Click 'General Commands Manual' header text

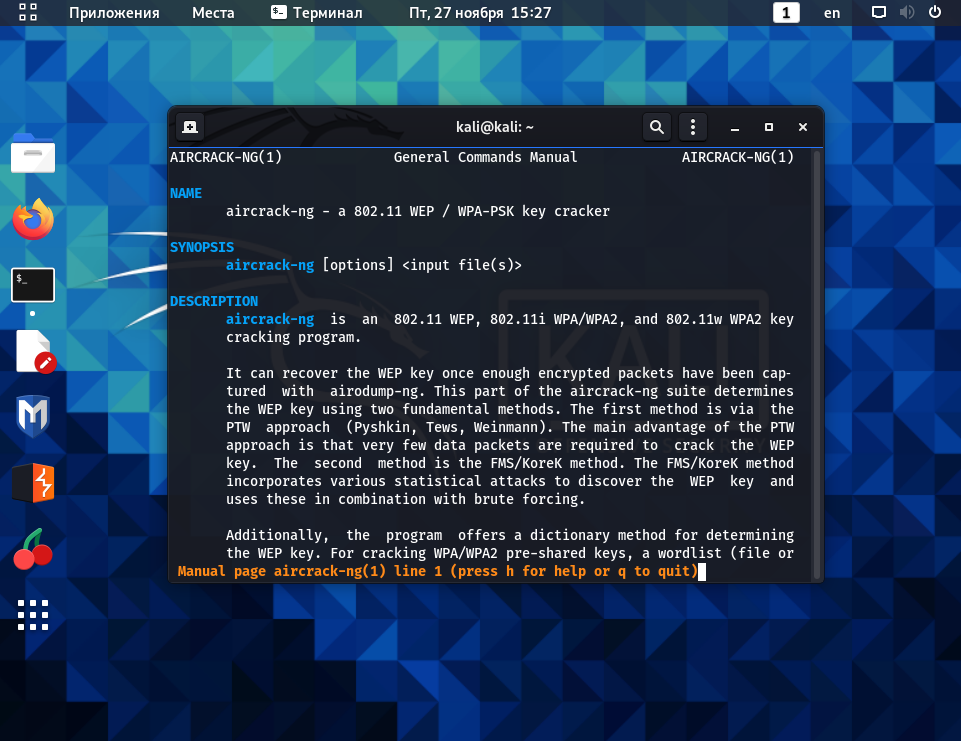coord(485,157)
